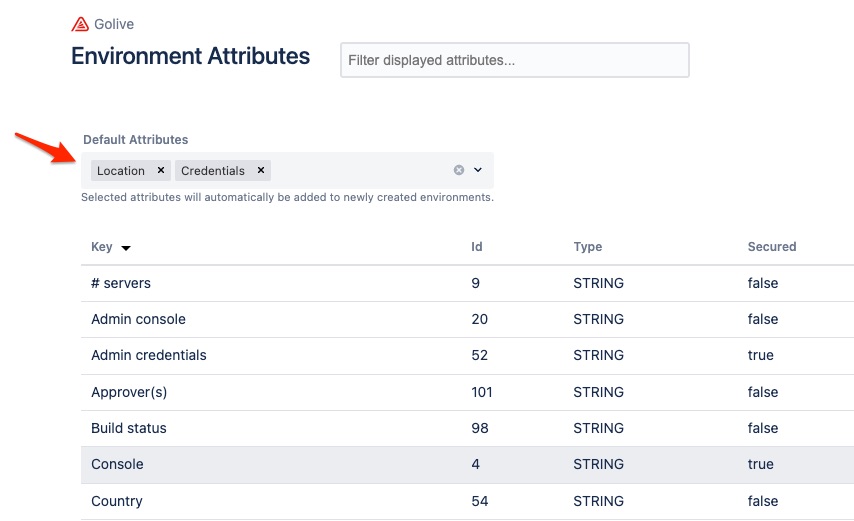Image resolution: width=854 pixels, height=521 pixels.
Task: Click the Type column header
Action: tap(587, 247)
